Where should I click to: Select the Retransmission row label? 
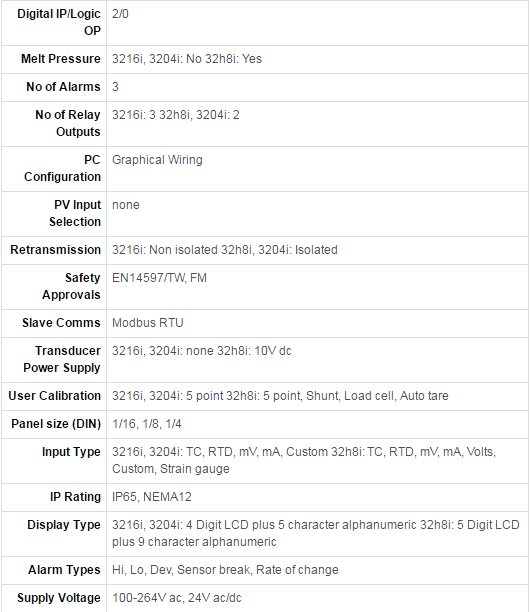(x=55, y=250)
